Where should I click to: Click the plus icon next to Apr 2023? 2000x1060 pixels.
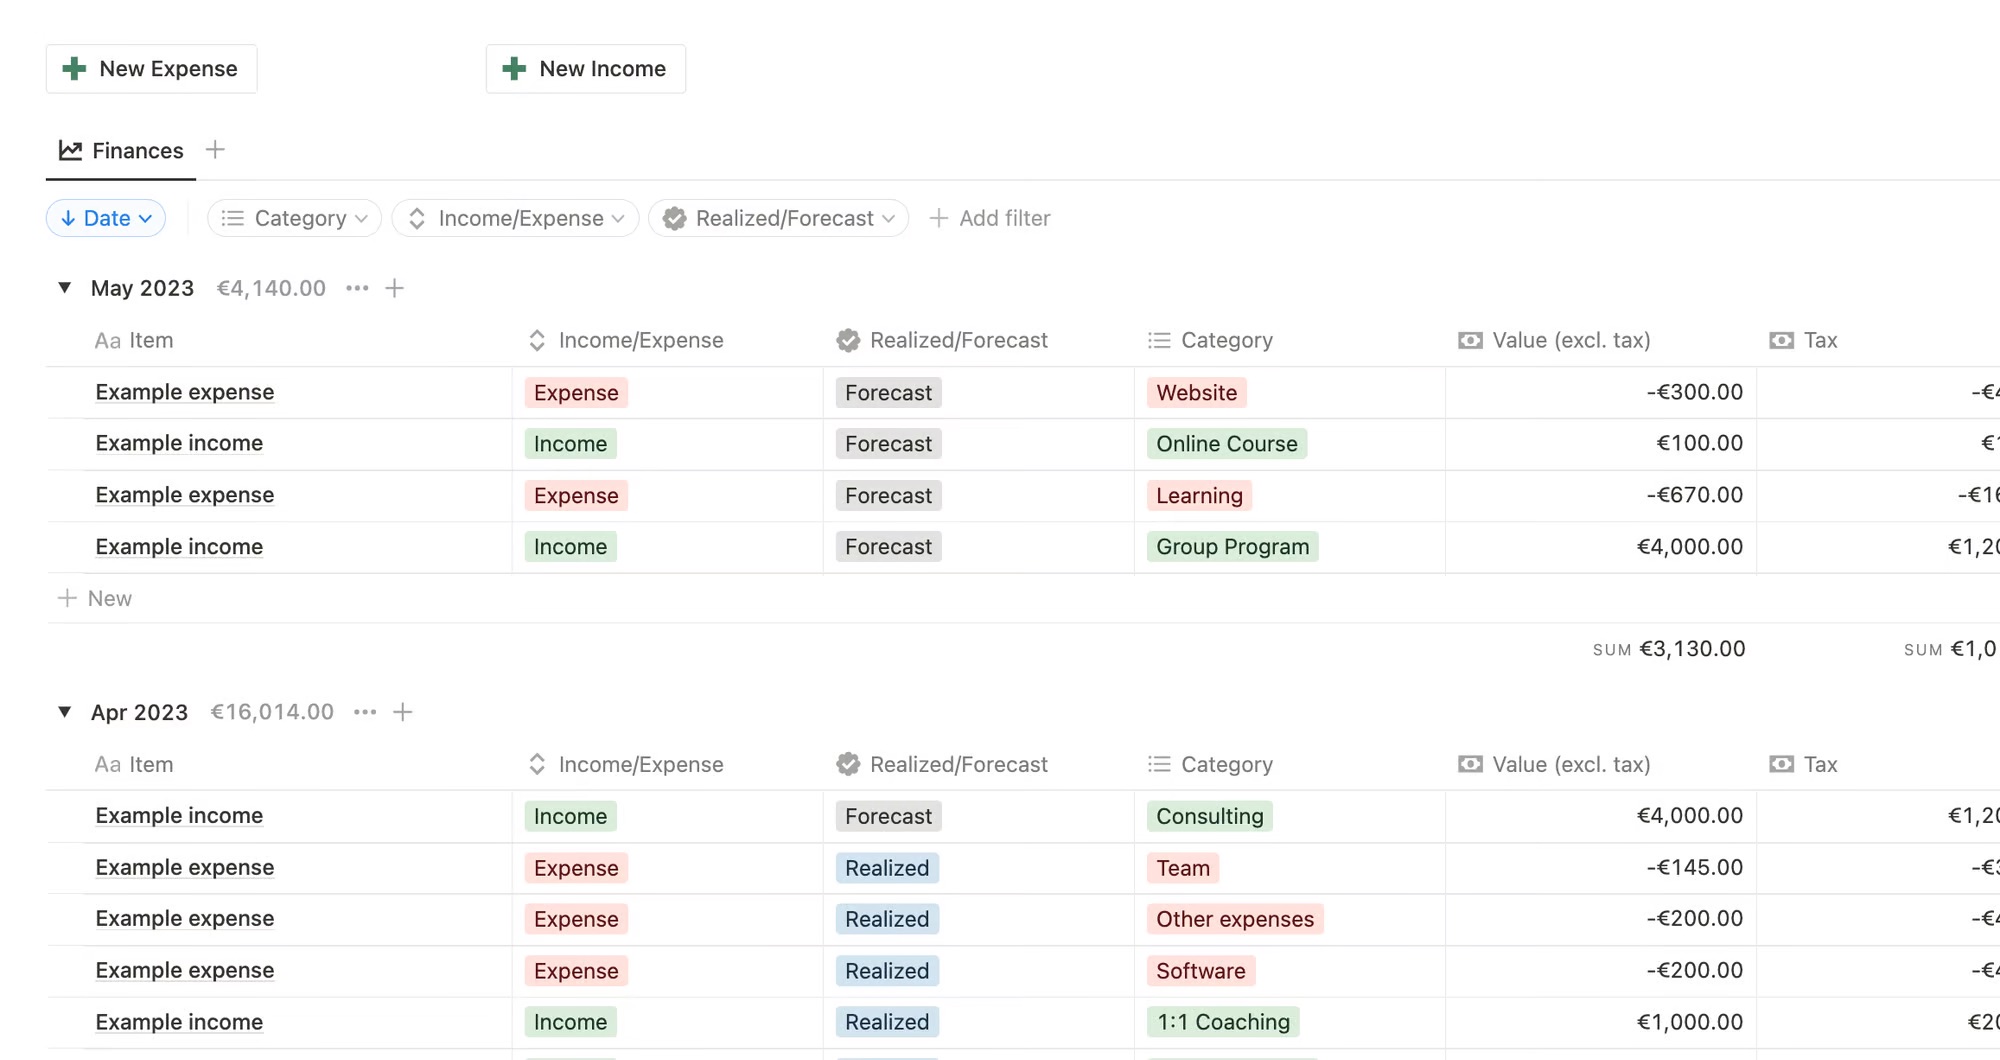(x=403, y=712)
